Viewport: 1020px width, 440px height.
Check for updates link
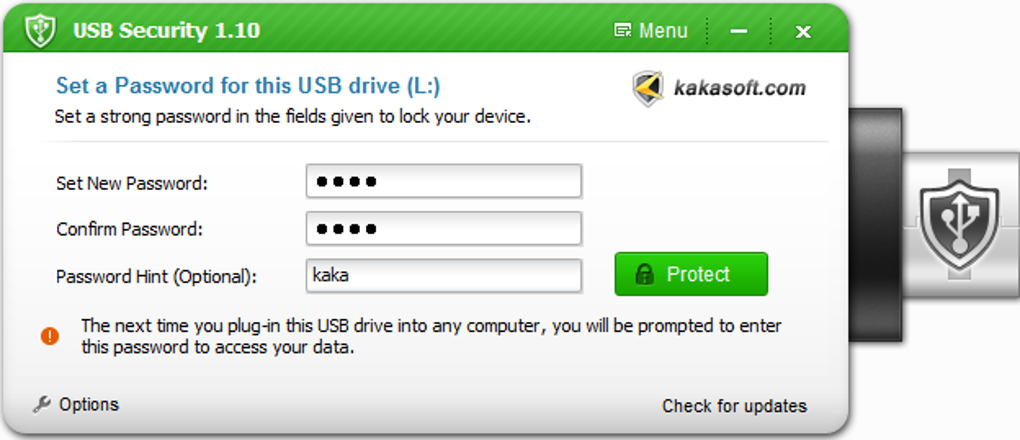pos(734,406)
